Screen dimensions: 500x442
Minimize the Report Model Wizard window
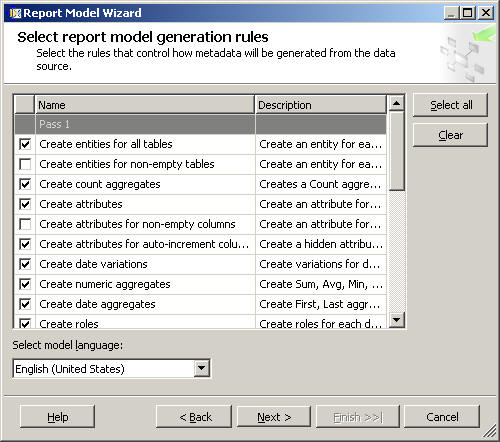[451, 13]
